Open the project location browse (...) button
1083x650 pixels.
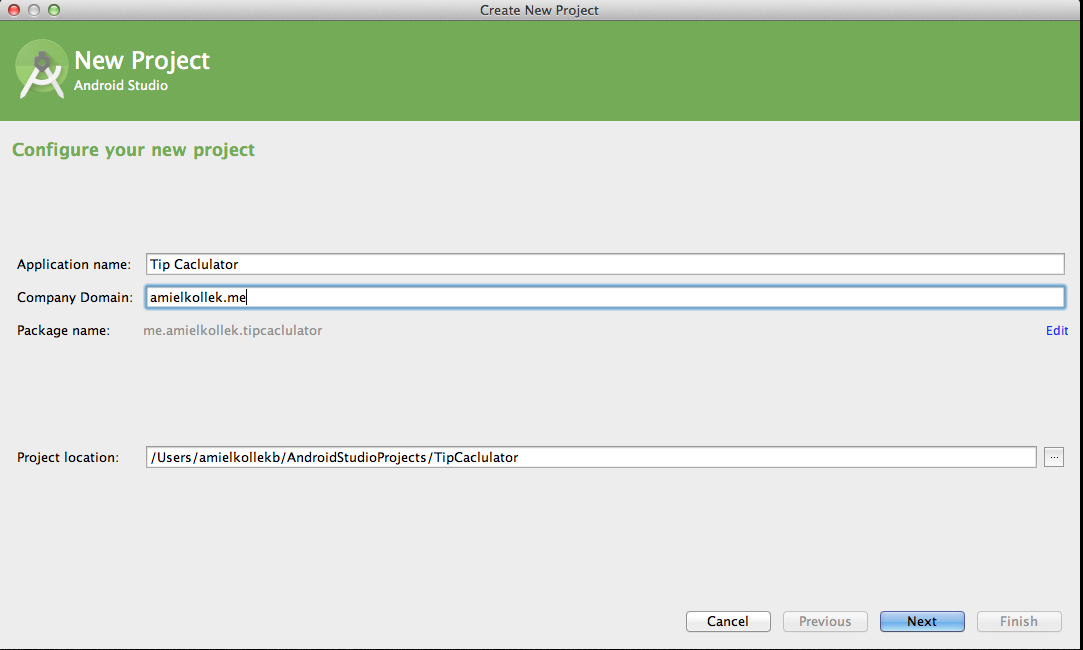pyautogui.click(x=1053, y=457)
